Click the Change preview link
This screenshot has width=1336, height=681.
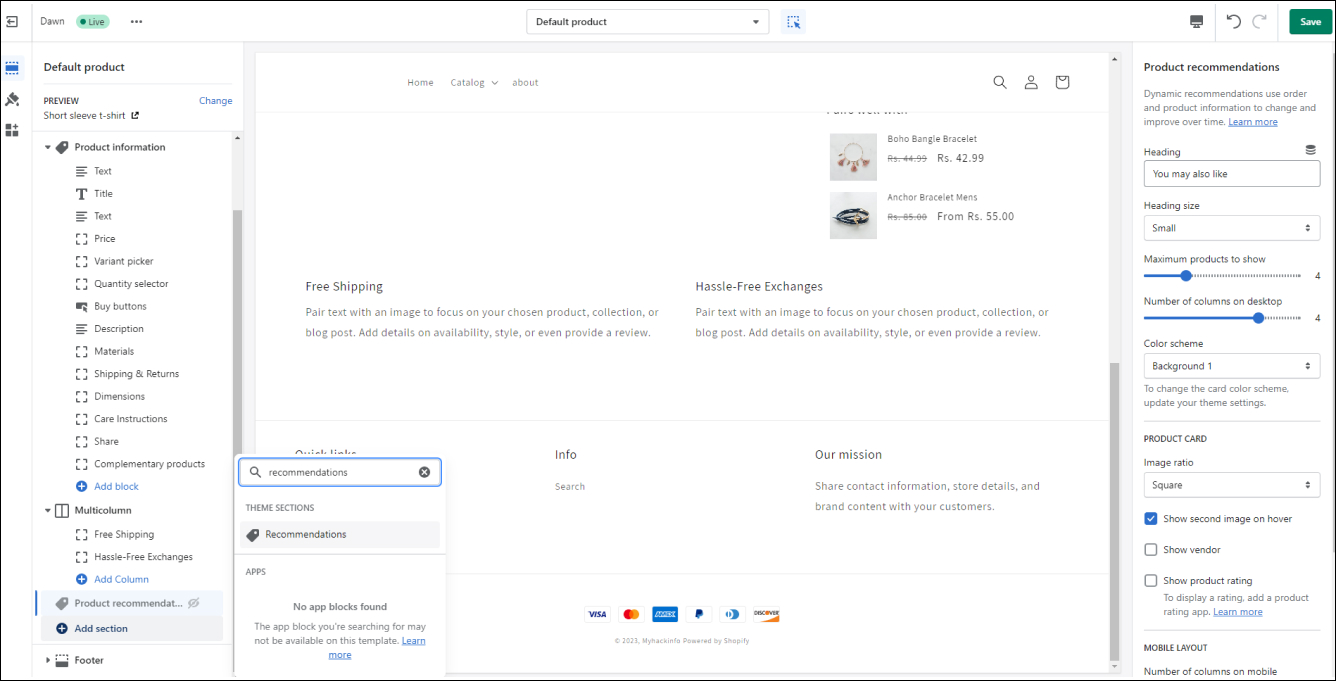(215, 100)
